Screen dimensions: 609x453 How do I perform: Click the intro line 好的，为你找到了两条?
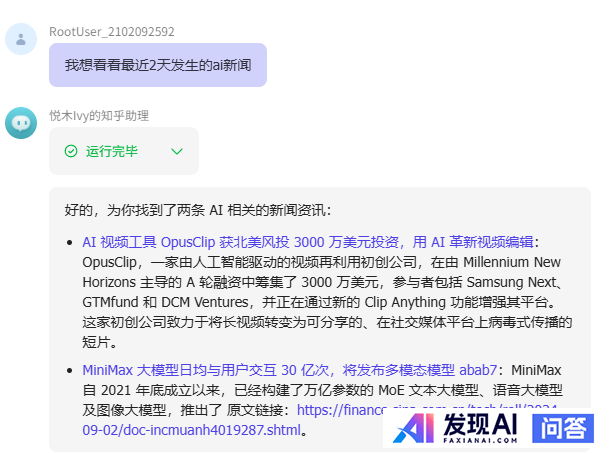[197, 210]
